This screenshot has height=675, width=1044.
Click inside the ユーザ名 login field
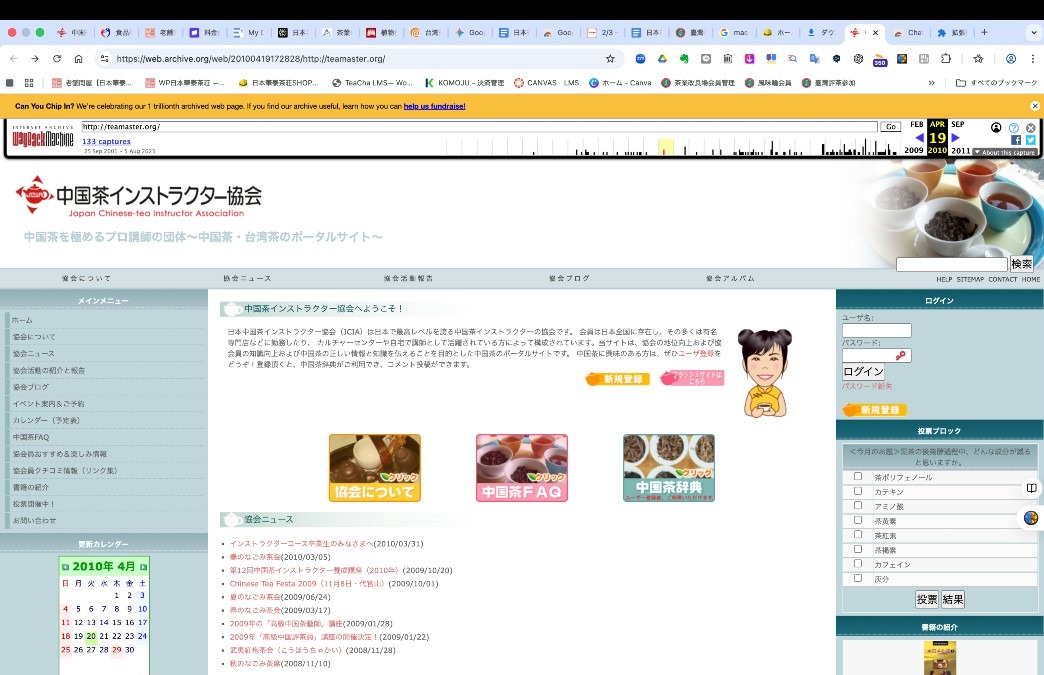coord(877,329)
